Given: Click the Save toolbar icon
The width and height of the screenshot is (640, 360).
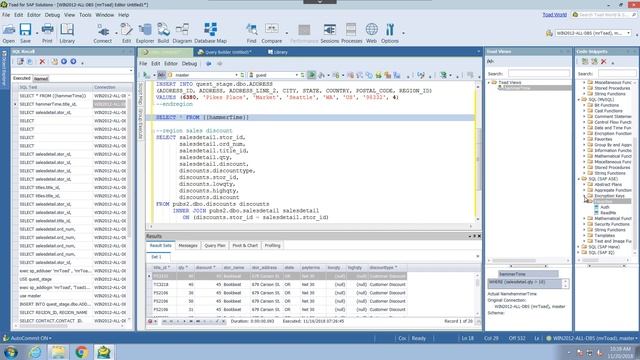Looking at the screenshot, I should [x=25, y=33].
